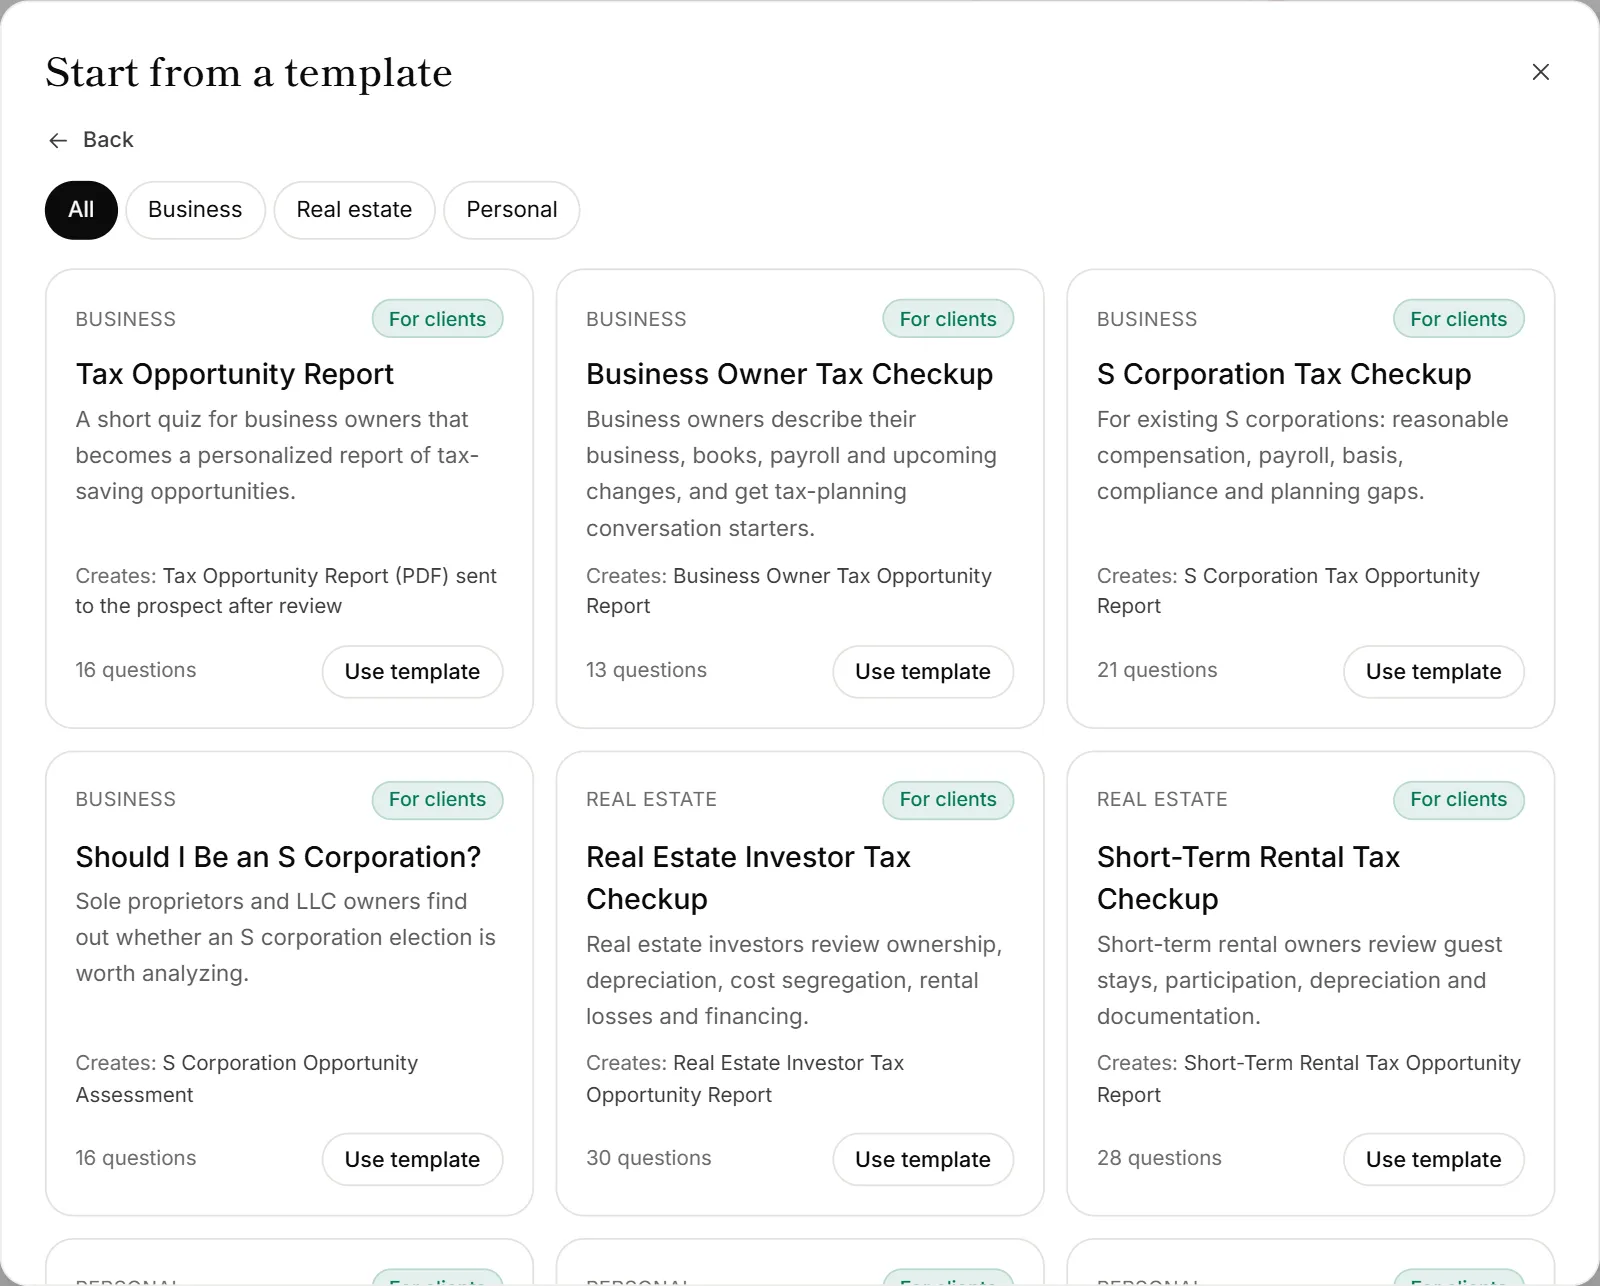Filter templates by Business
Image resolution: width=1600 pixels, height=1286 pixels.
195,210
